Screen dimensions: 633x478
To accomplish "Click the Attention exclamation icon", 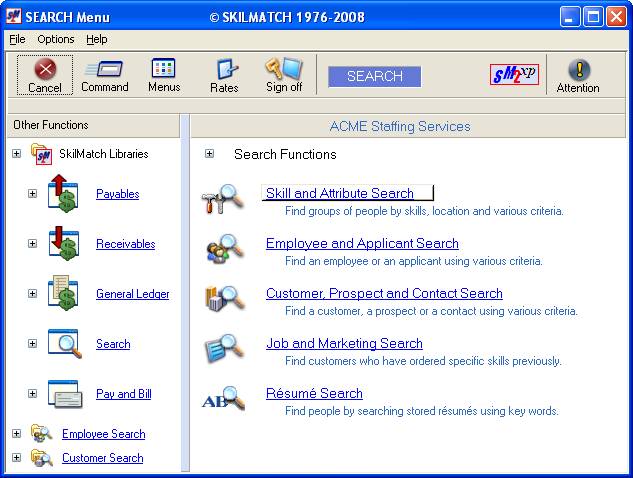I will (x=579, y=70).
